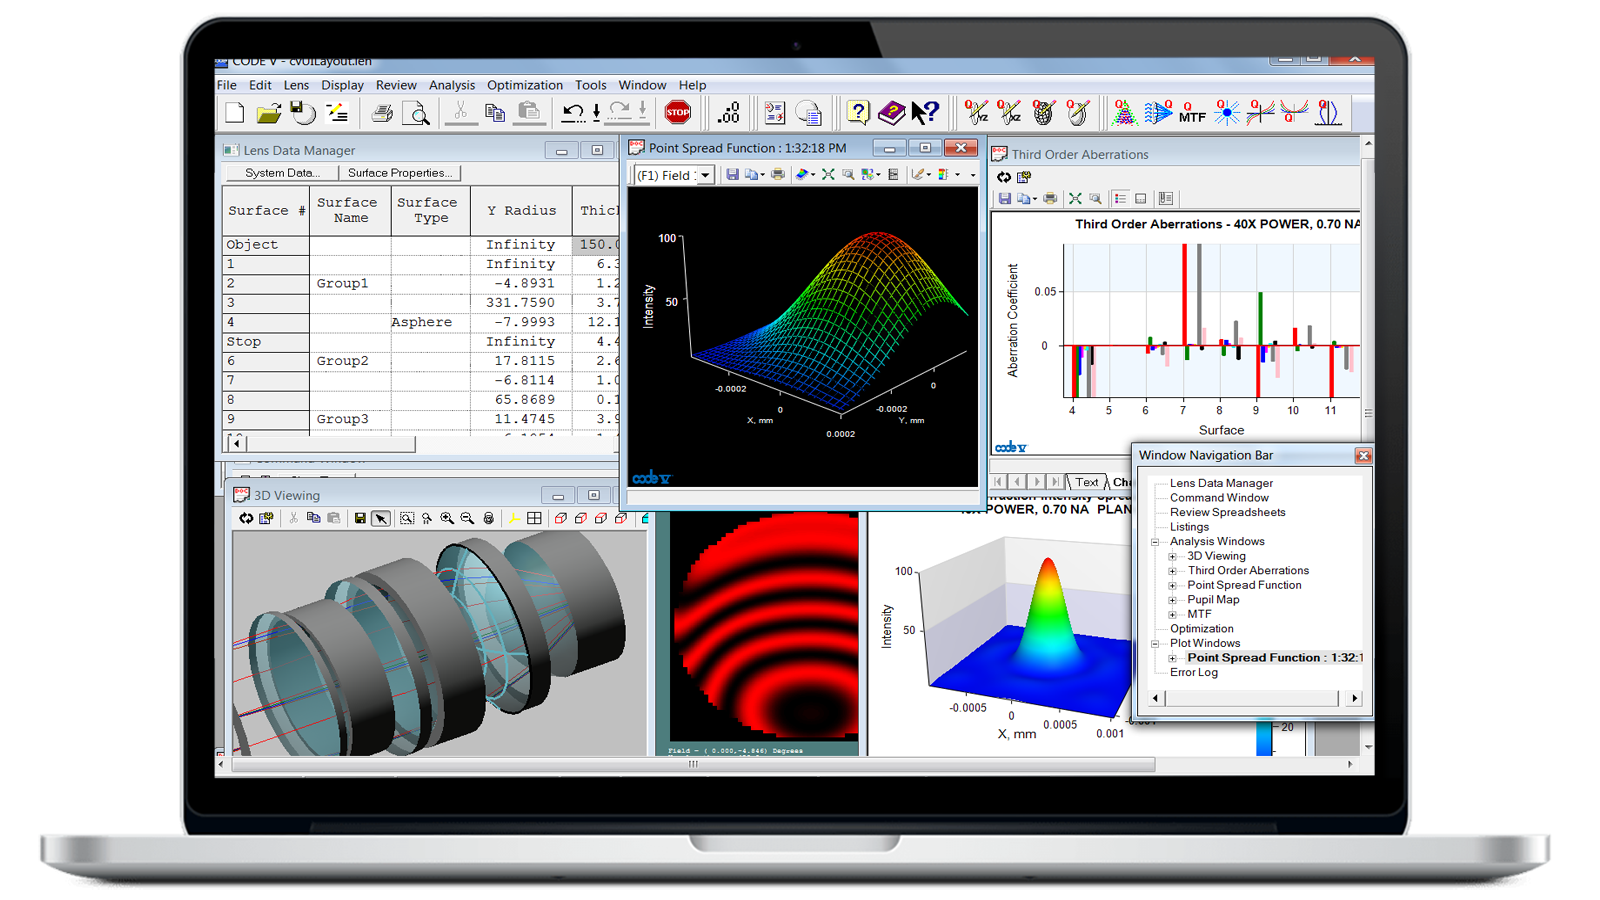This screenshot has width=1600, height=900.
Task: Select Error Log in navigation tree
Action: tap(1194, 673)
